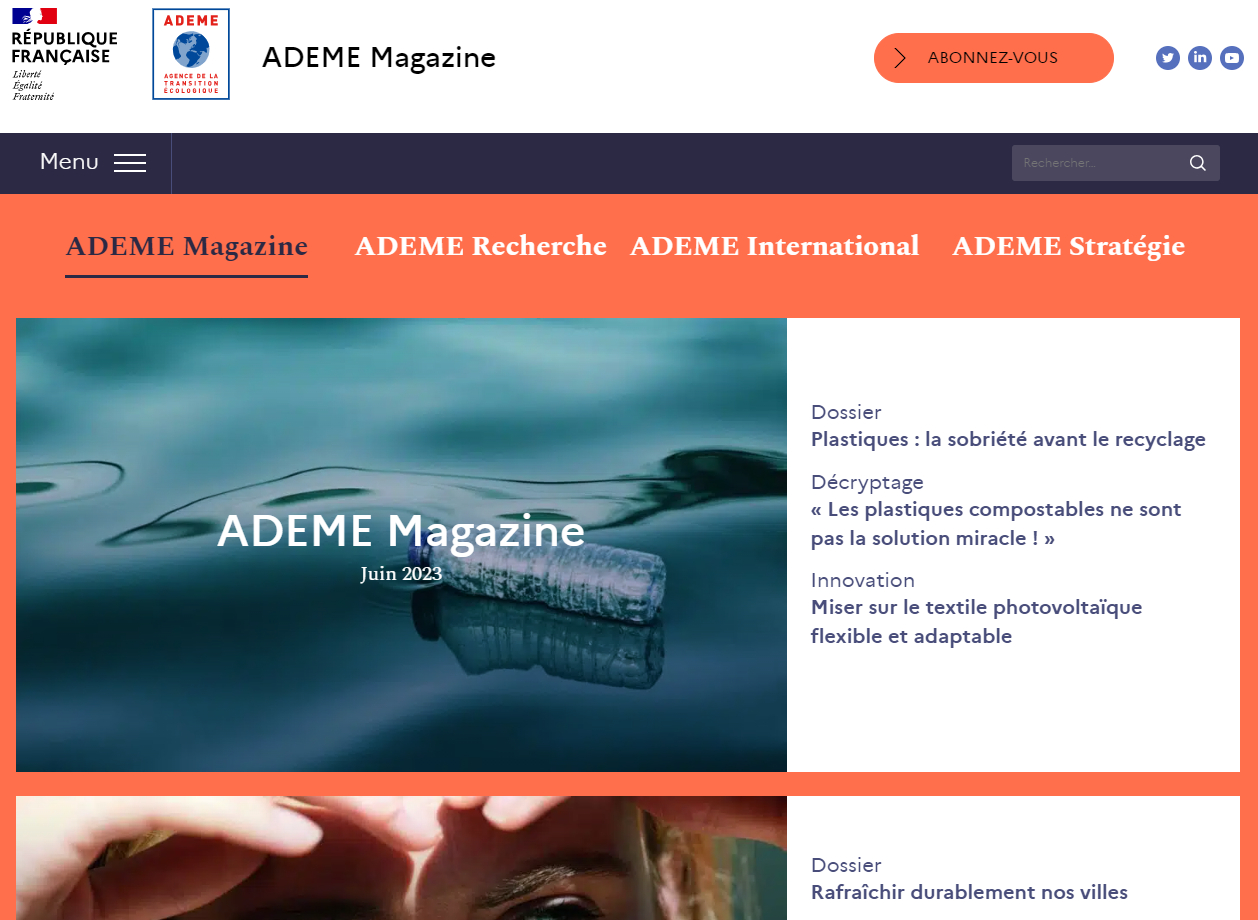Screen dimensions: 1258x920
Task: Open the ADEME YouTube channel icon
Action: point(1232,58)
